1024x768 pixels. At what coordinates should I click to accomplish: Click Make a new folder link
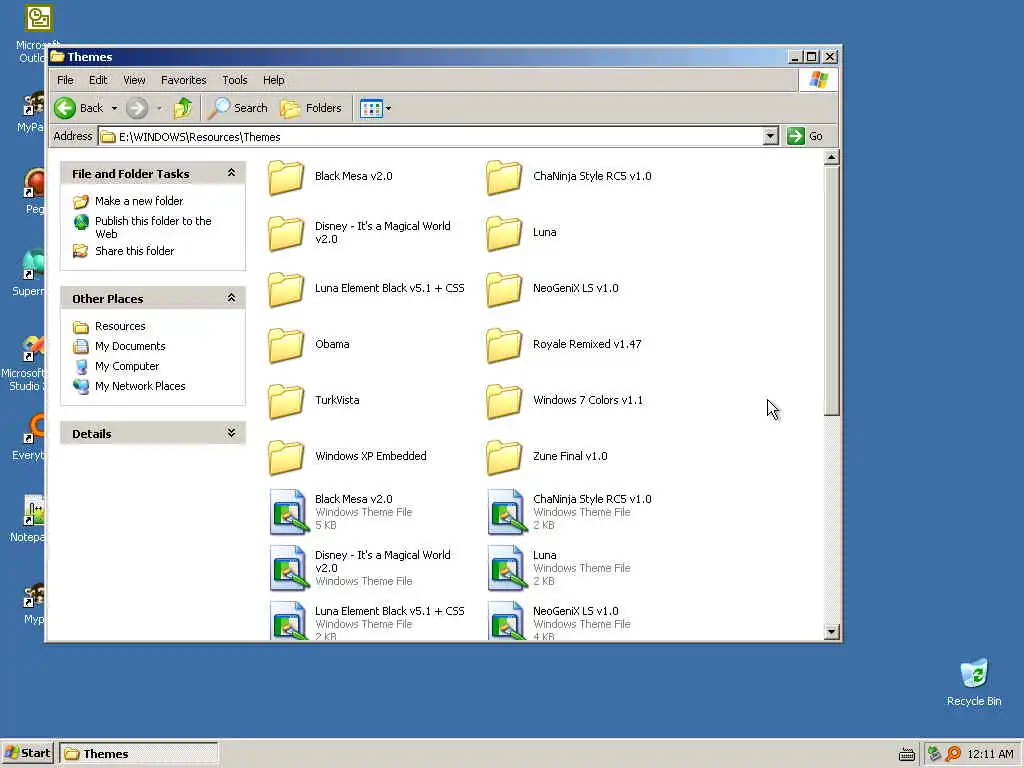tap(138, 201)
